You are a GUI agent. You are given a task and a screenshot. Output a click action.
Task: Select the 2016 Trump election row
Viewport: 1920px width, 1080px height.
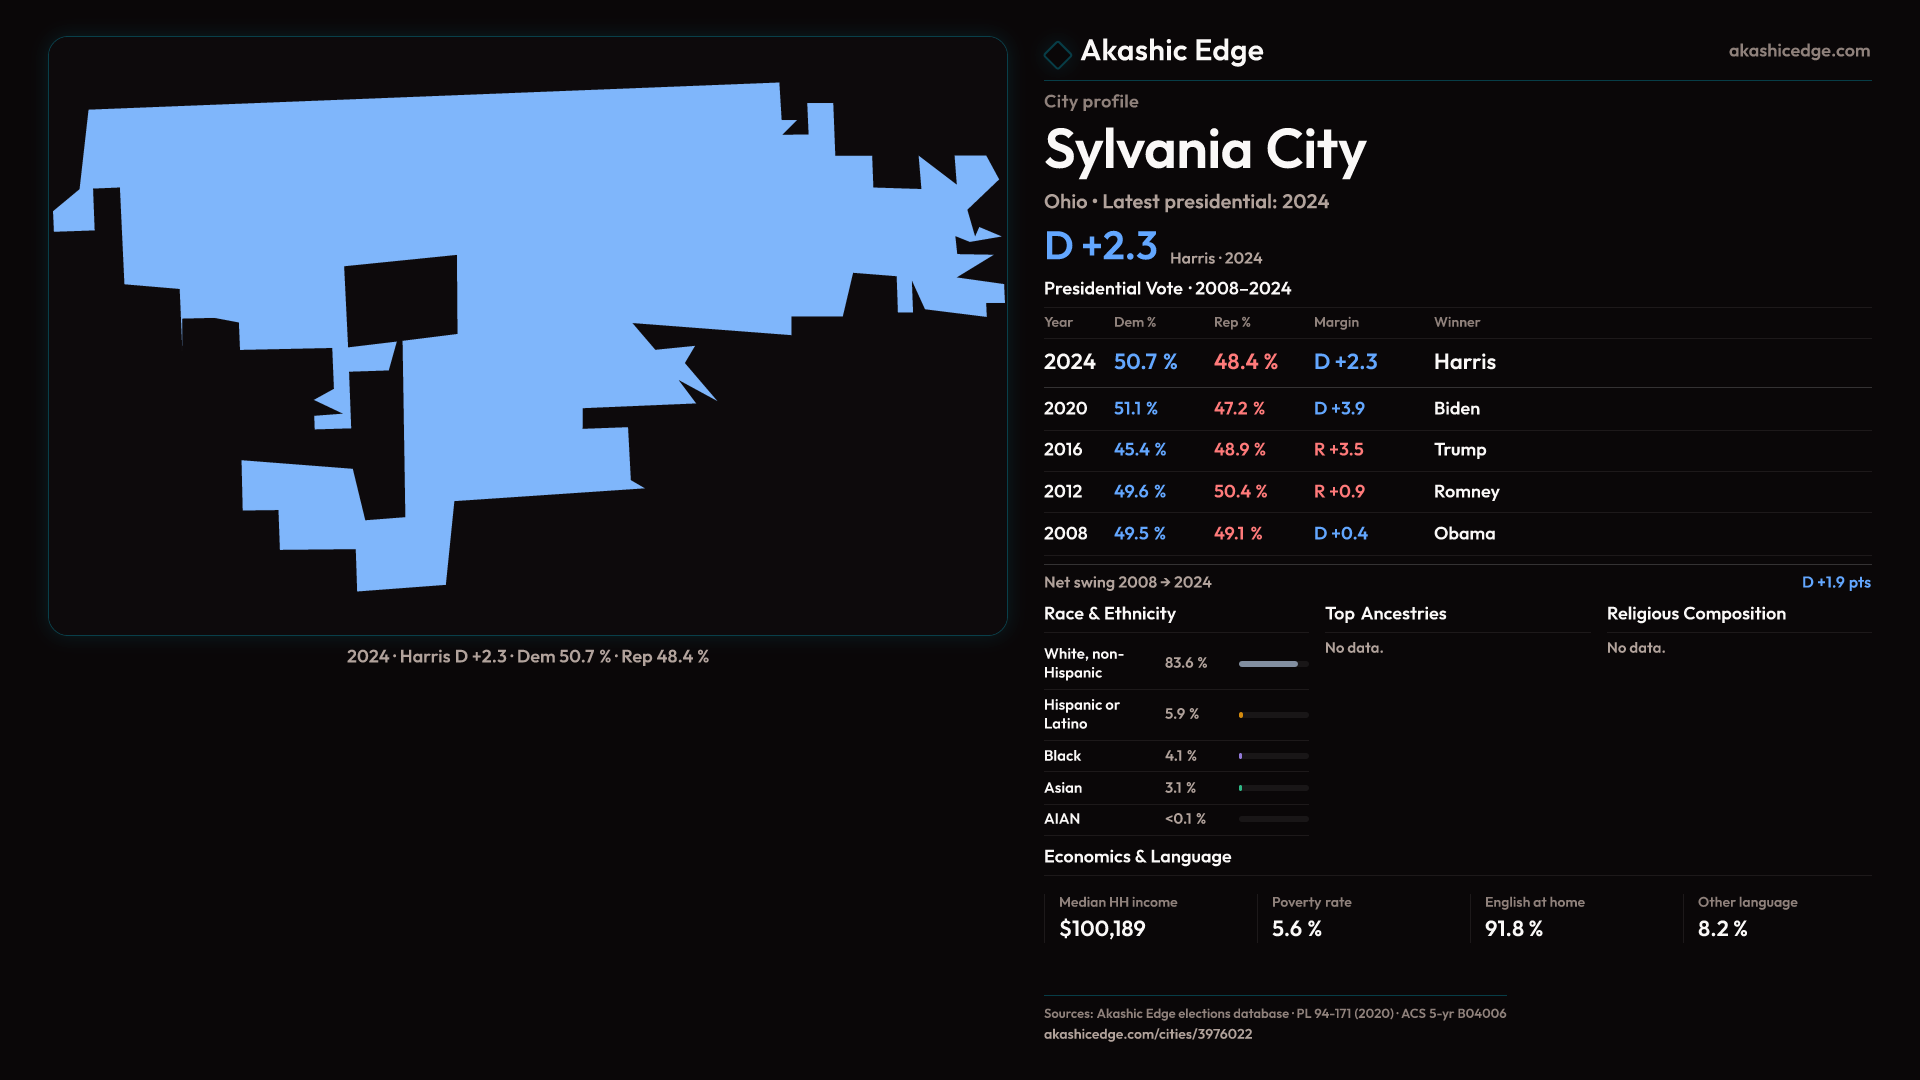pyautogui.click(x=1456, y=450)
